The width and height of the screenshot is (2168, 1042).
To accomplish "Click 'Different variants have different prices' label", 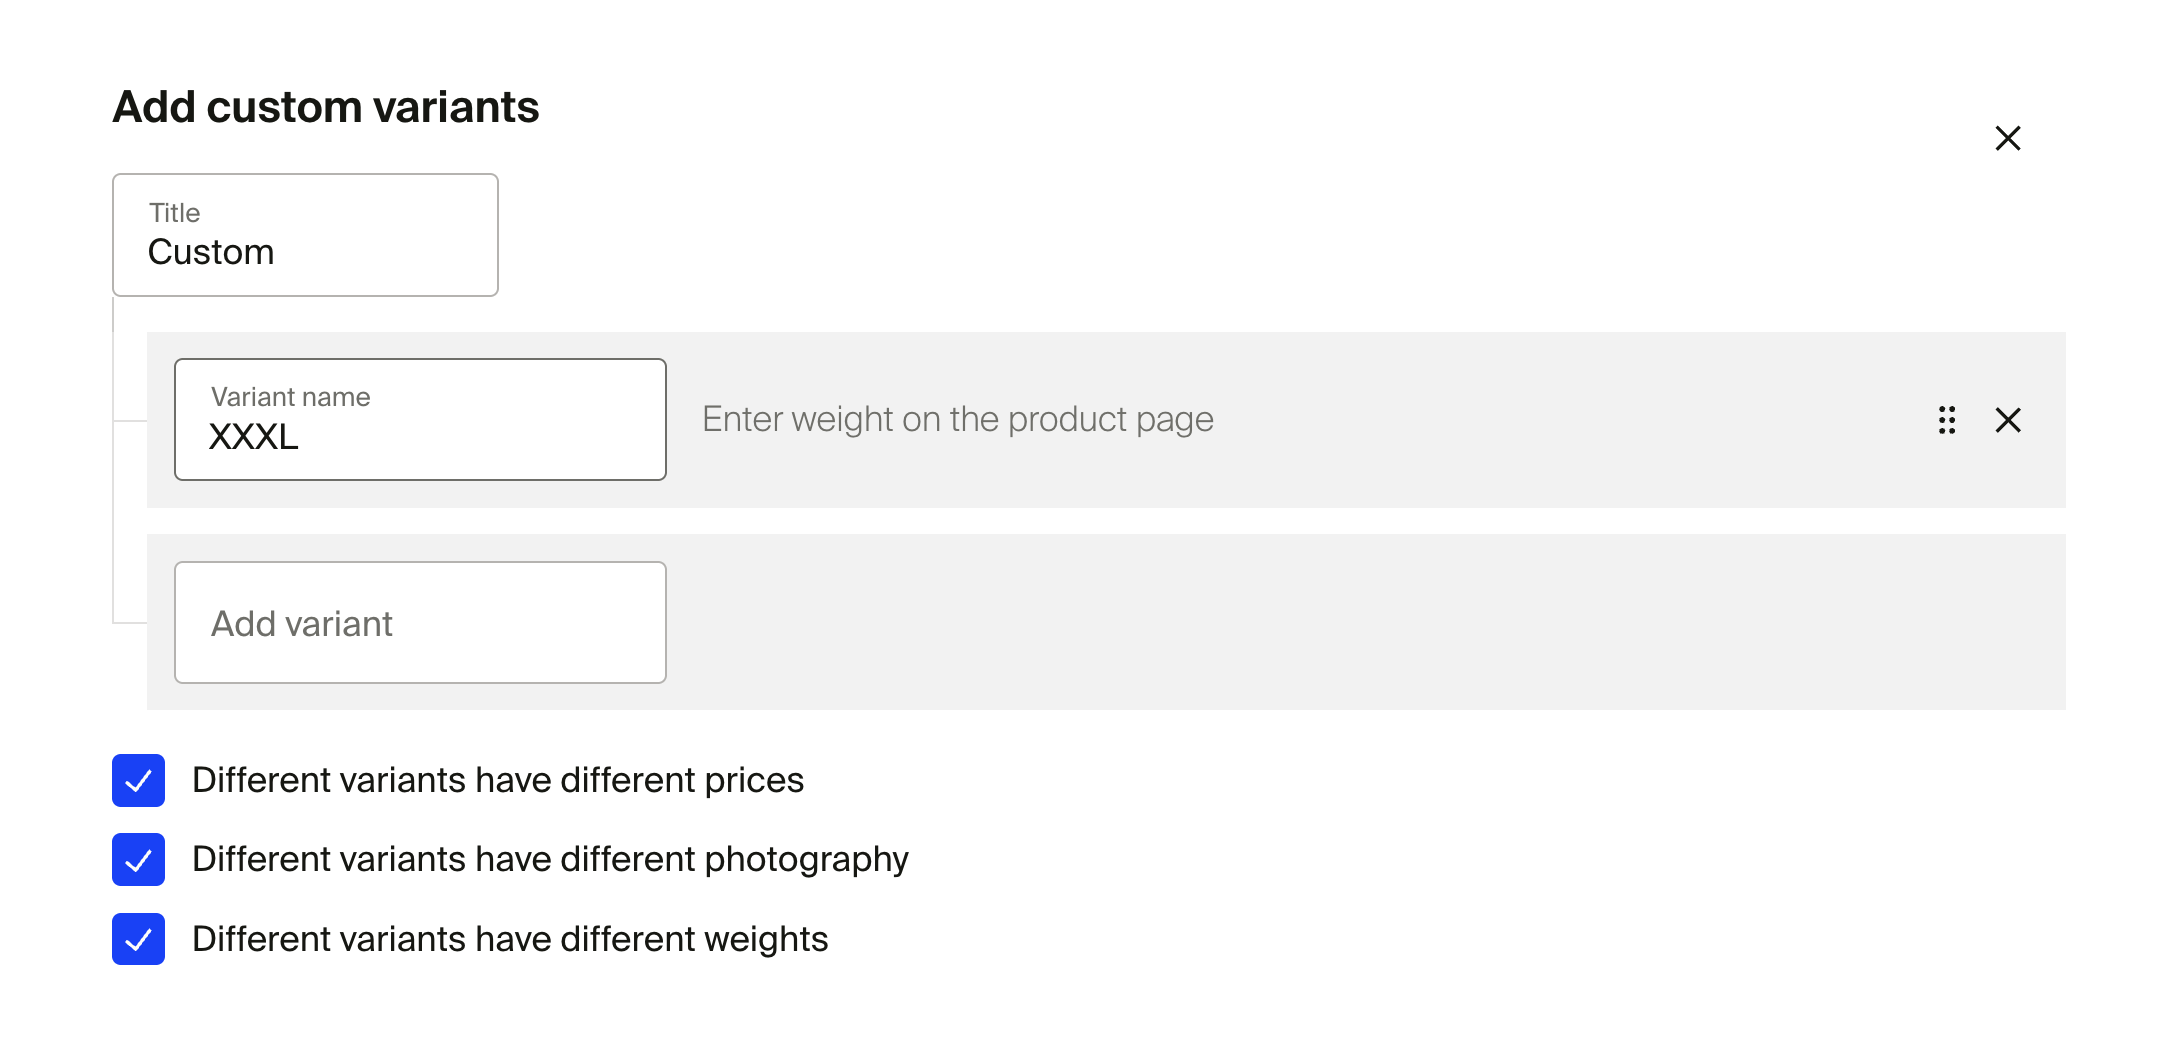I will tap(497, 780).
